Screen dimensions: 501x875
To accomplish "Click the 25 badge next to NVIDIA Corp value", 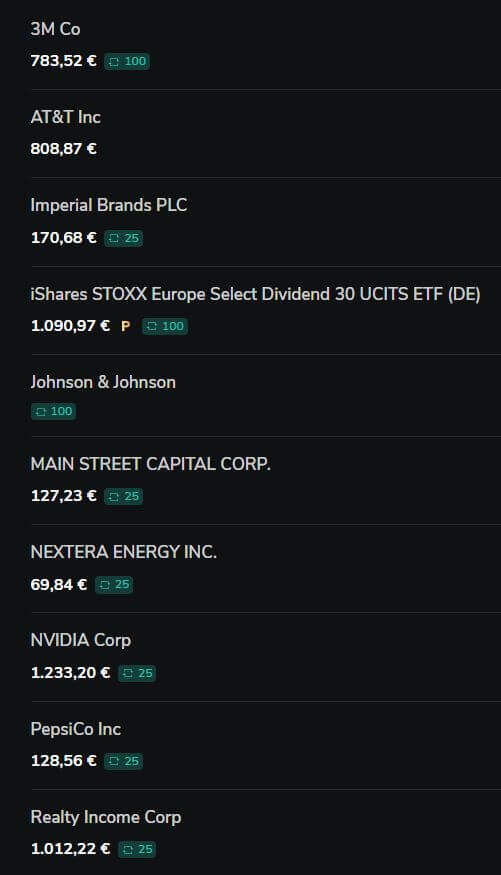I will coord(137,674).
